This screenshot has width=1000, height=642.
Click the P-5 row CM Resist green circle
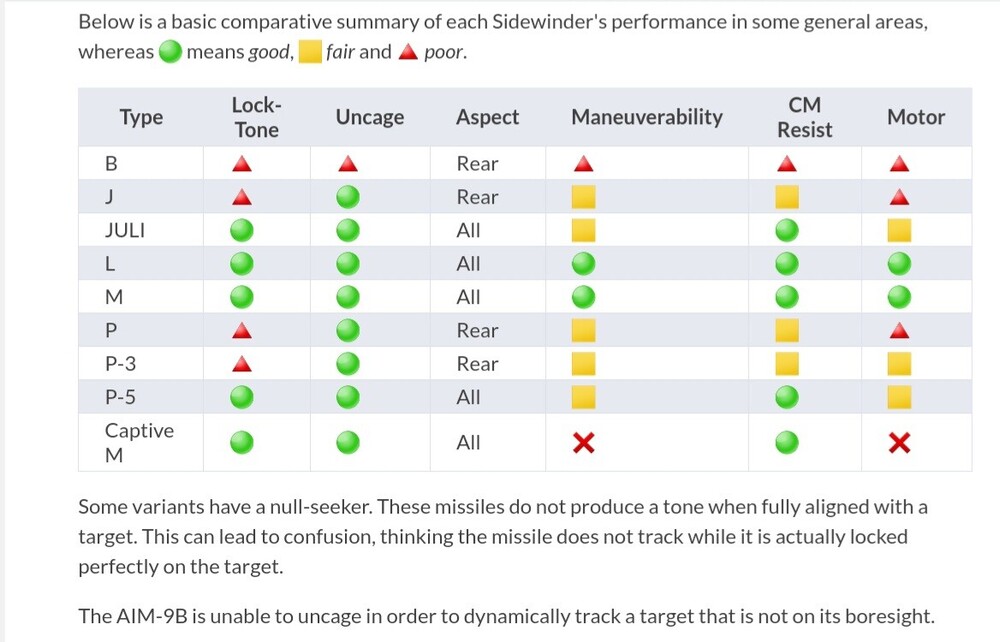[787, 397]
